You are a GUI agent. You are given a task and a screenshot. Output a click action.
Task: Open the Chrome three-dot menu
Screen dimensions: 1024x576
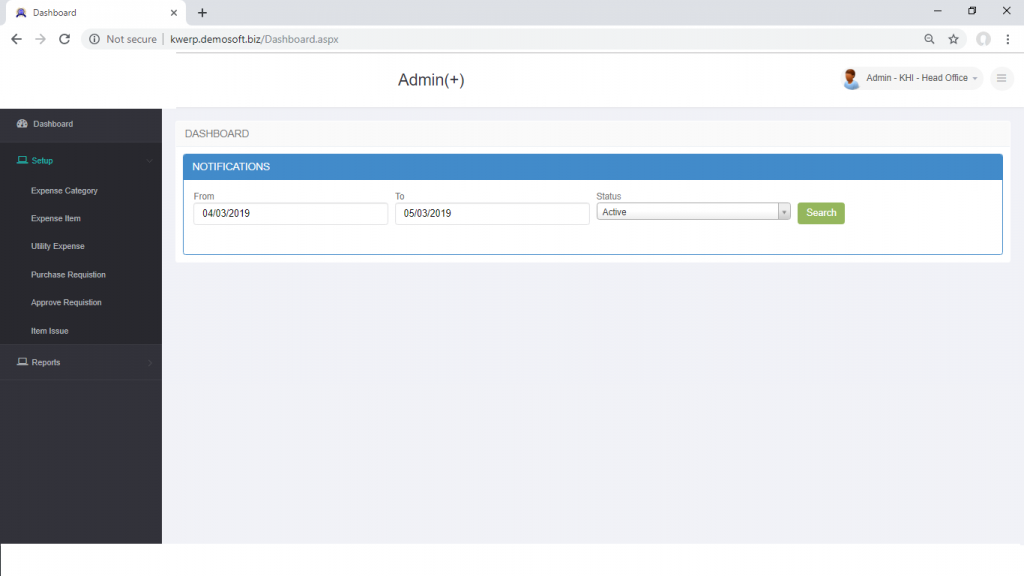pyautogui.click(x=1005, y=39)
